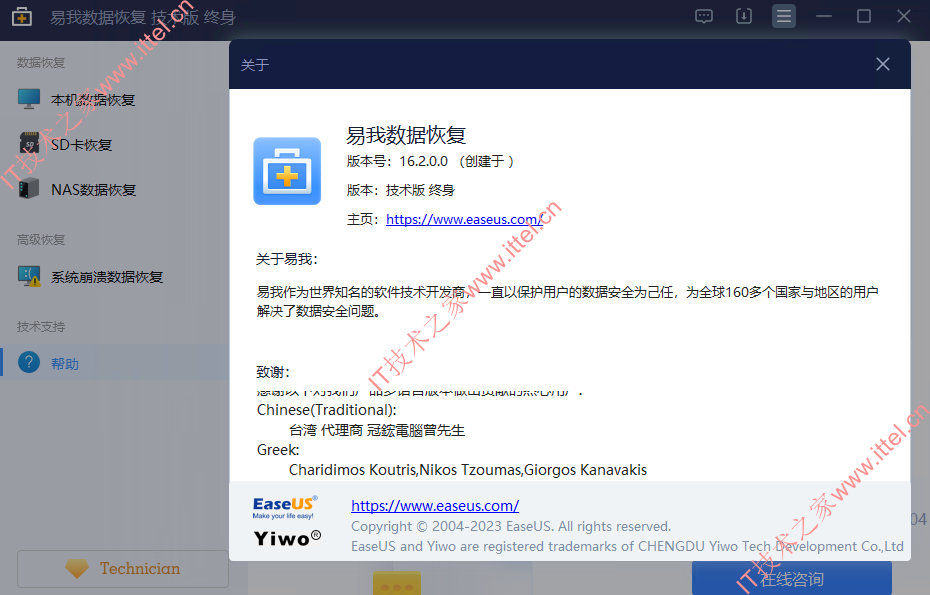
Task: Click the 关于易我: label
Action: click(287, 259)
